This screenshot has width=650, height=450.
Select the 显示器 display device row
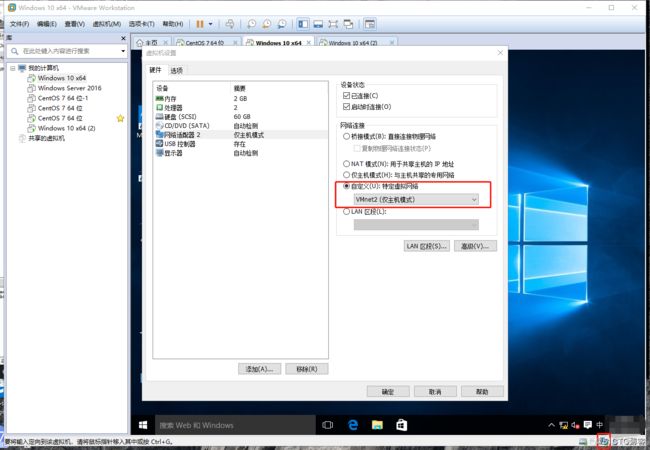(241, 153)
